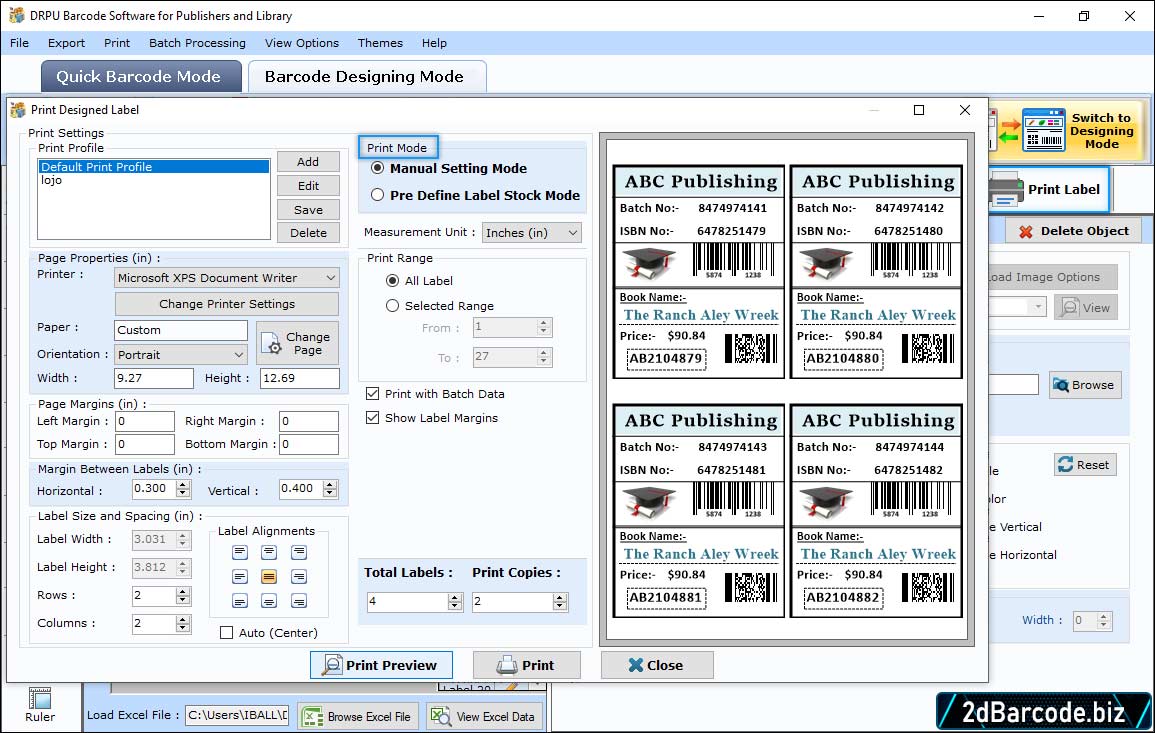The width and height of the screenshot is (1155, 733).
Task: Select bottom-center label alignment icon
Action: pos(269,601)
